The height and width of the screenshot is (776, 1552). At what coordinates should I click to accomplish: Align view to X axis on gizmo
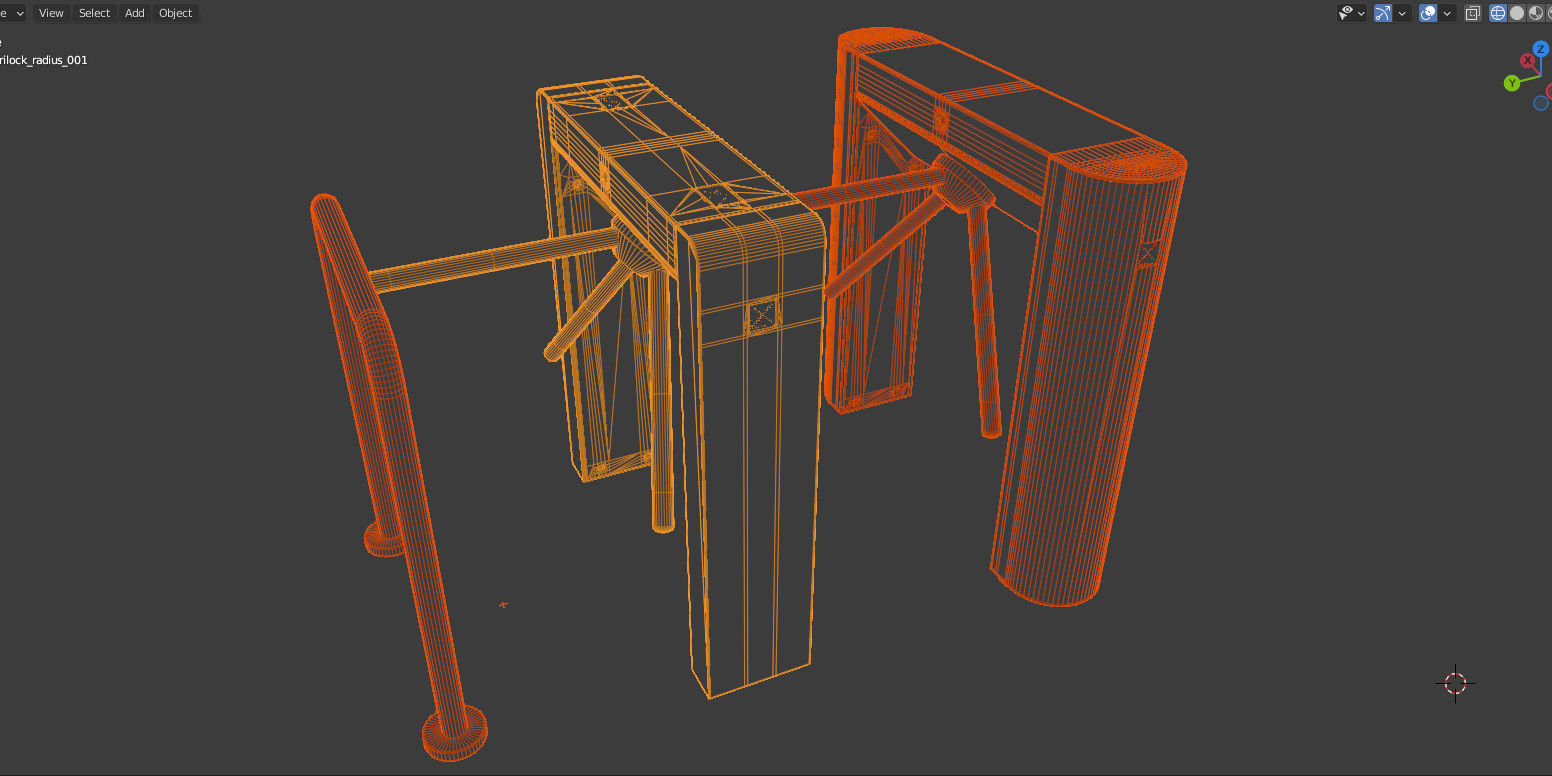[x=1528, y=61]
